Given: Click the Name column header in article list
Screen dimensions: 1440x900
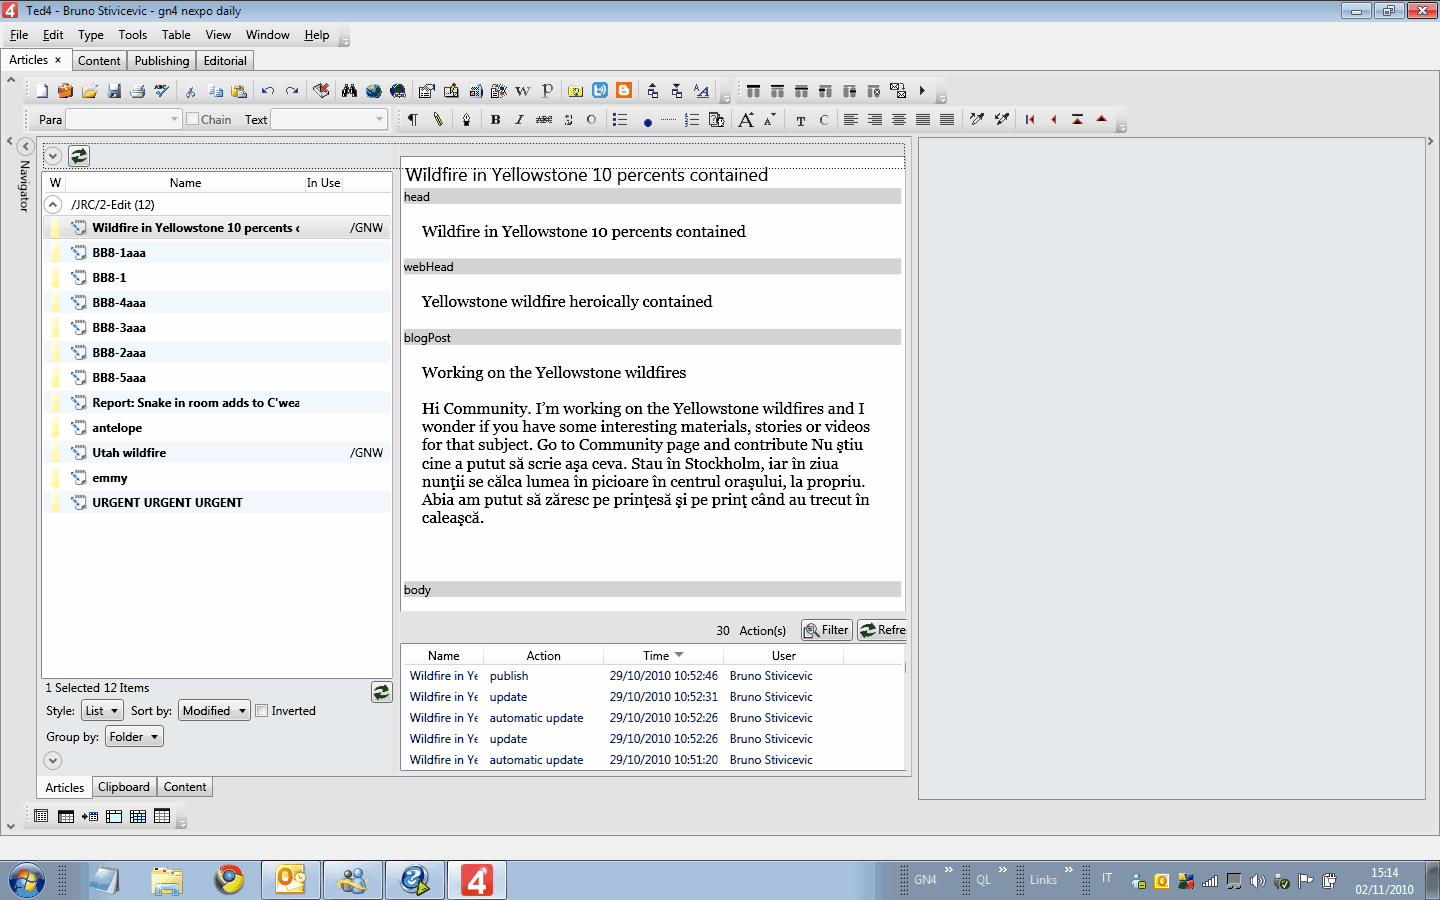Looking at the screenshot, I should click(x=185, y=183).
